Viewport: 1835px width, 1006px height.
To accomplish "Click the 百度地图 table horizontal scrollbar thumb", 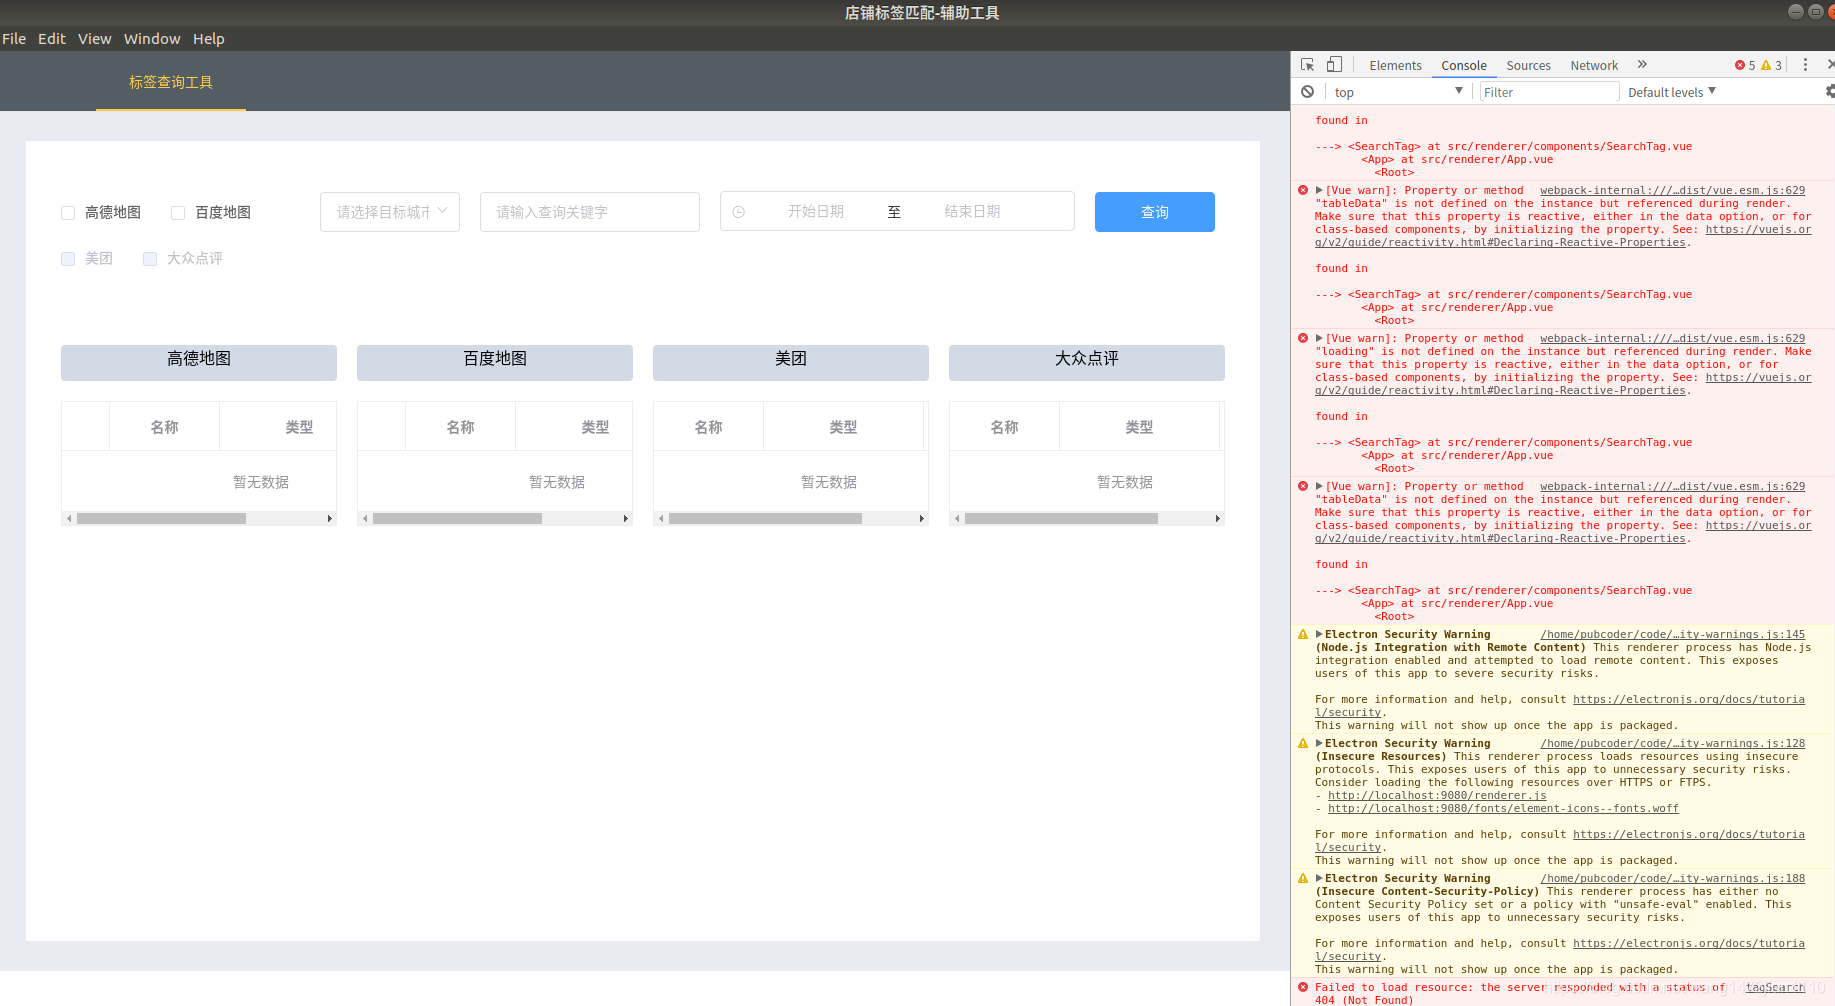I will (x=457, y=519).
